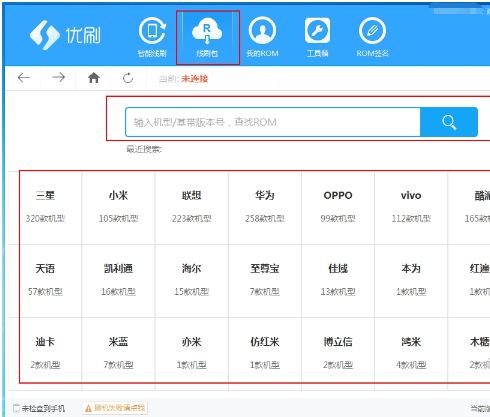Image resolution: width=490 pixels, height=417 pixels.
Task: Click the 木糖 brand tile at right edge
Action: coord(469,354)
